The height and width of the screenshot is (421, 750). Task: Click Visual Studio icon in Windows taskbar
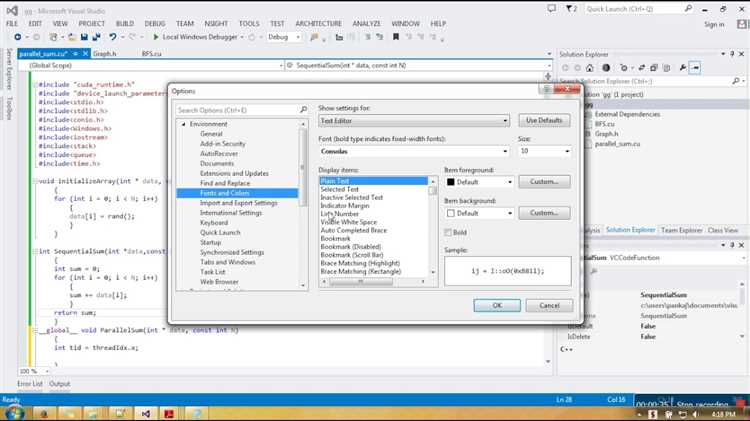click(146, 414)
